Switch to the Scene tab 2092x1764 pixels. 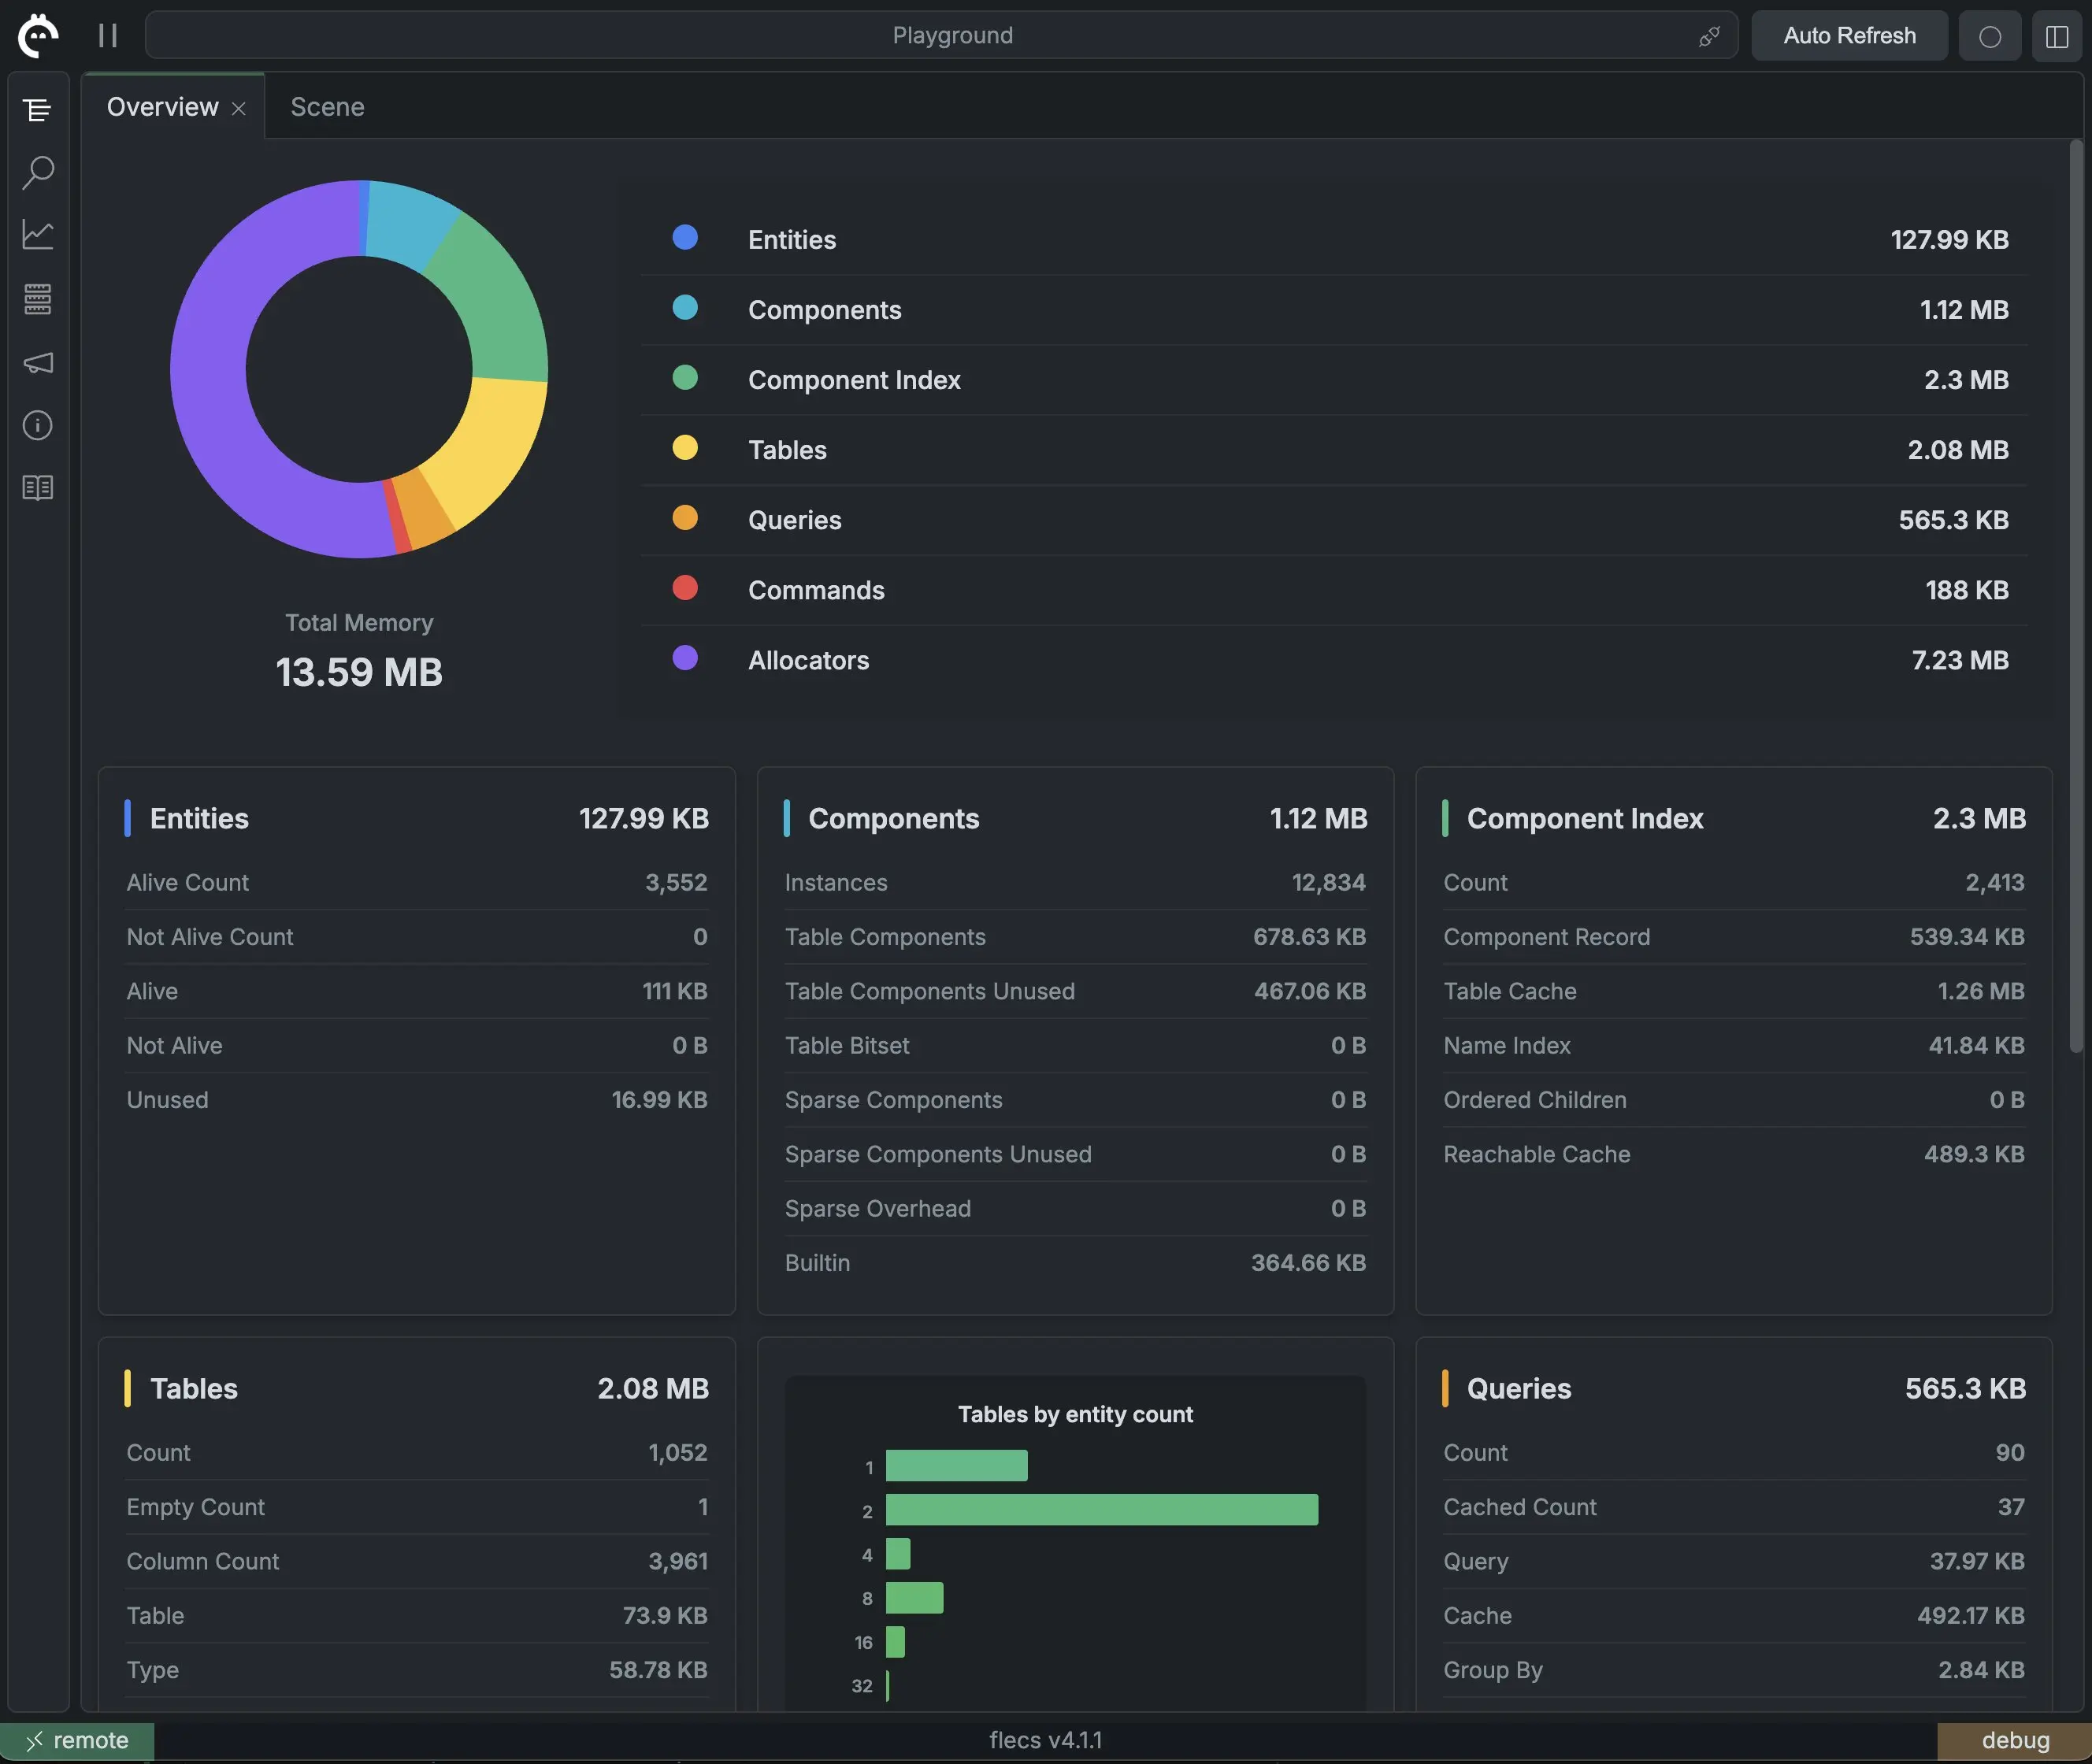327,107
